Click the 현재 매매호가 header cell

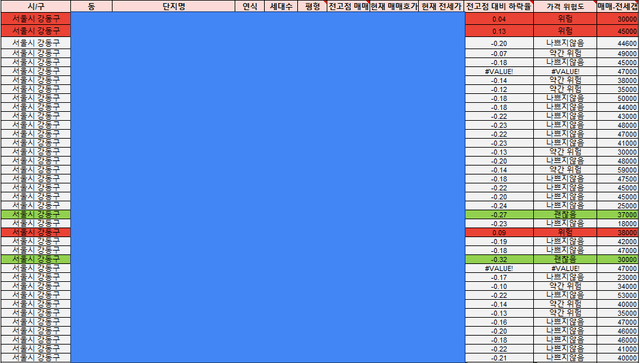coord(394,6)
